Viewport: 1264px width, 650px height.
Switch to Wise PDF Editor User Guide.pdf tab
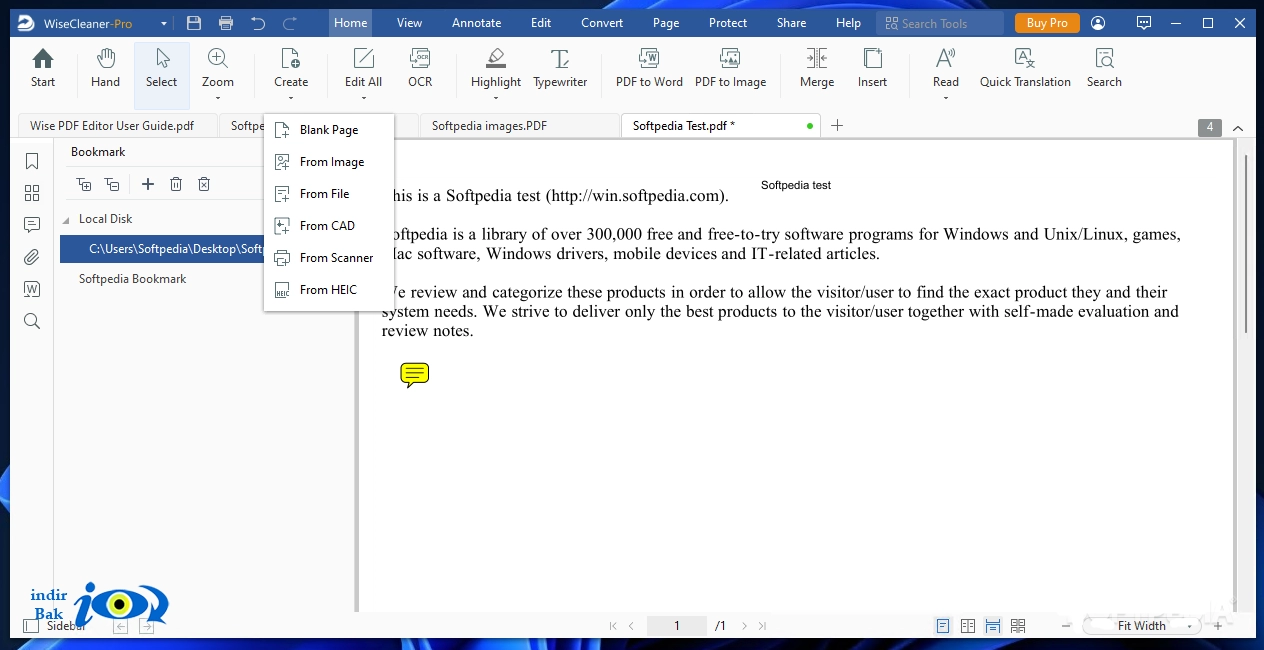point(118,126)
